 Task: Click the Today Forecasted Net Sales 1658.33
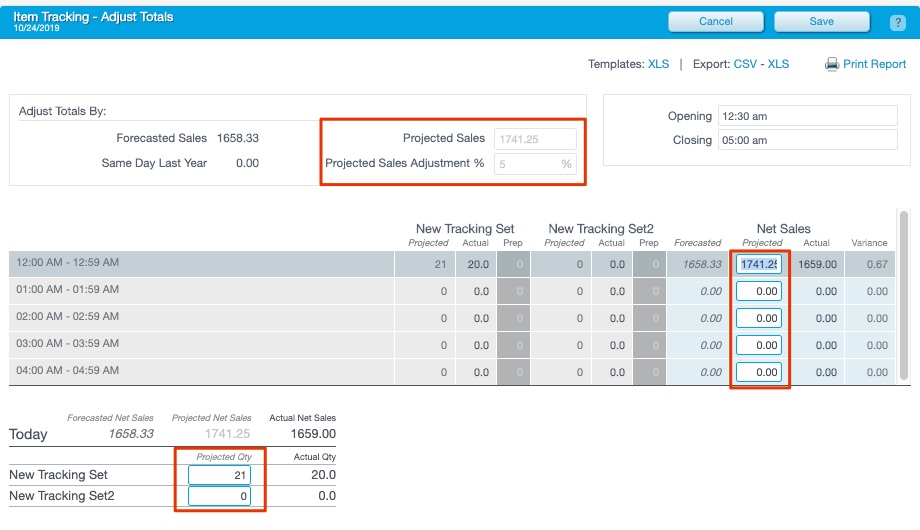pos(131,434)
